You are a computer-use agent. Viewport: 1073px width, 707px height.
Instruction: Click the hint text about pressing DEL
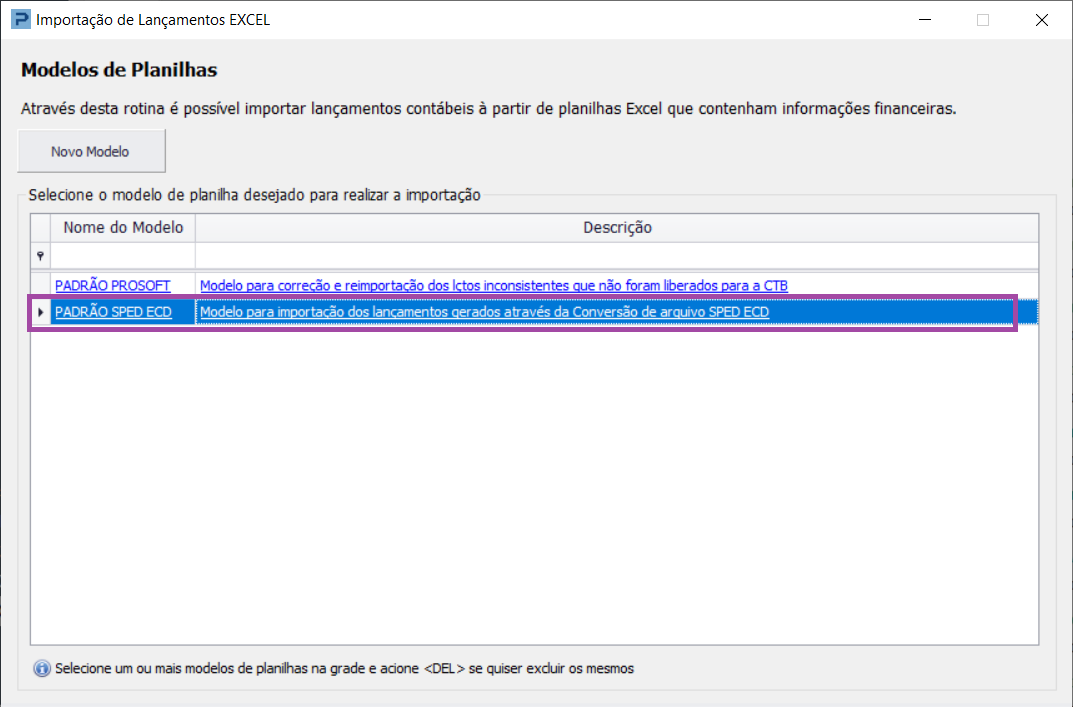344,669
